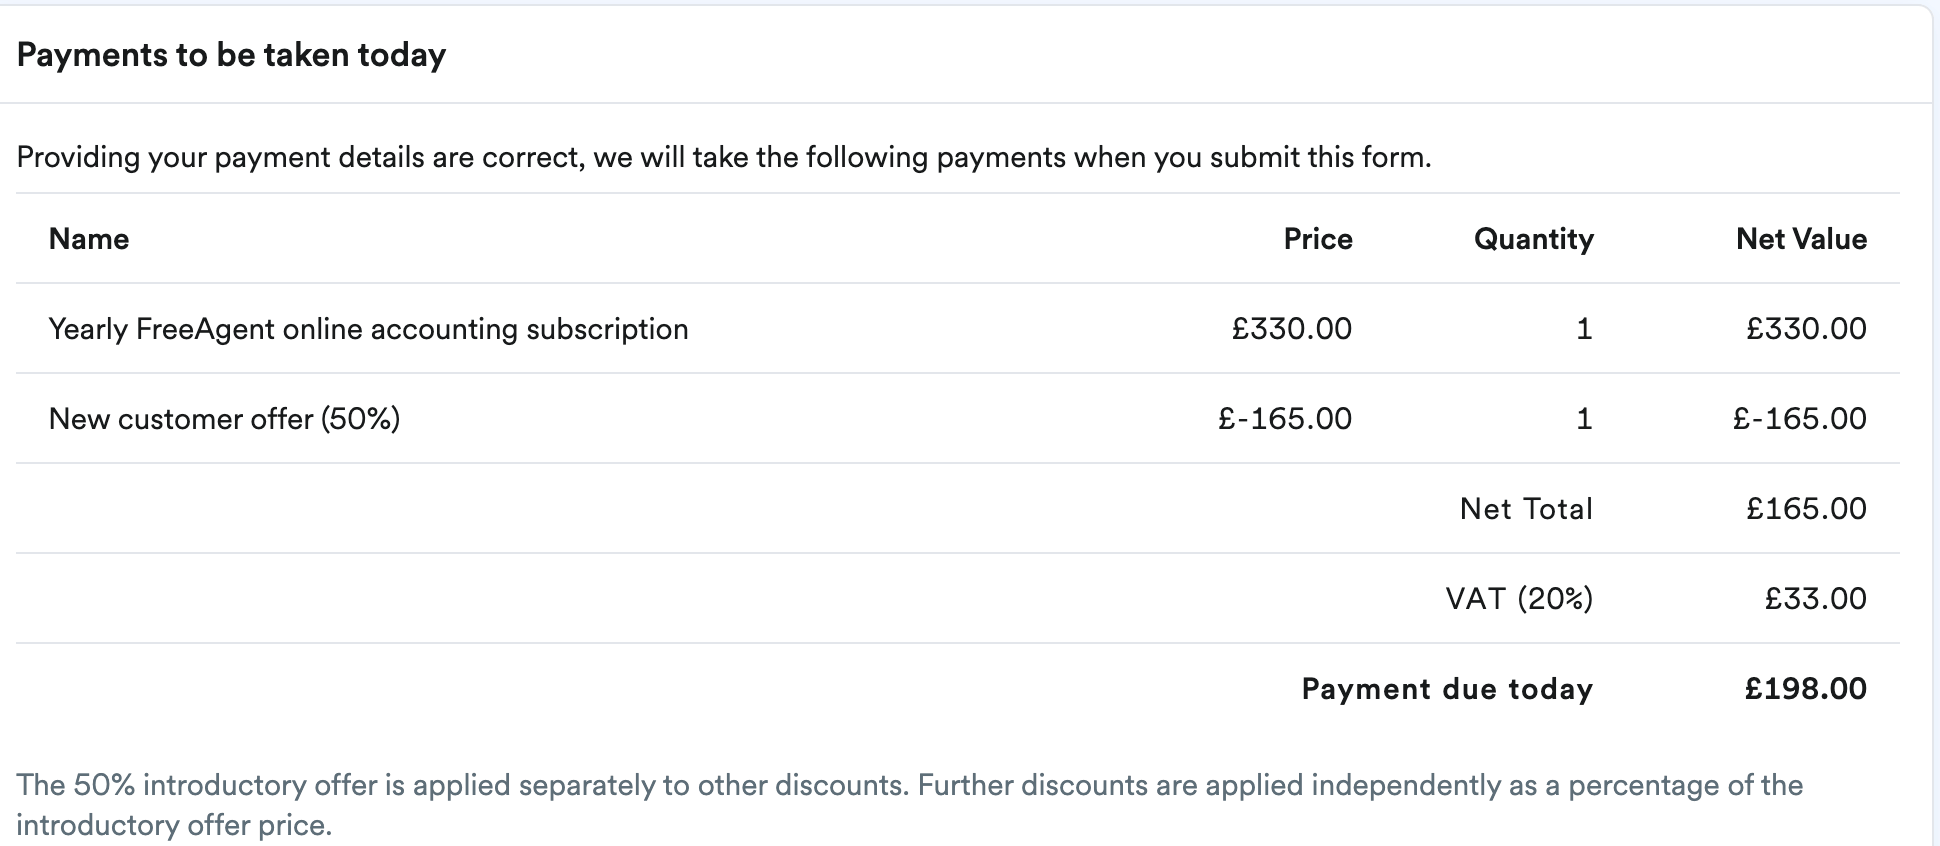1940x846 pixels.
Task: Click the £330.00 amount in Net Value column
Action: tap(1806, 329)
